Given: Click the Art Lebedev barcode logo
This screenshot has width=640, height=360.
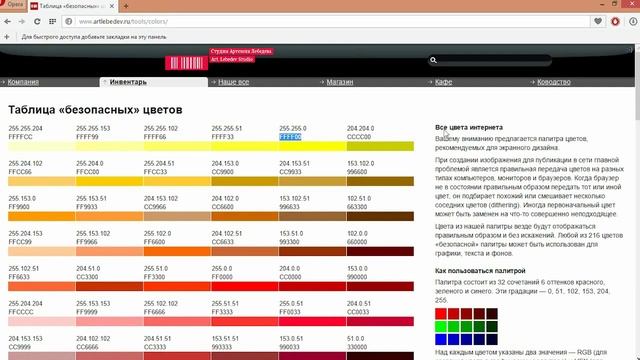Looking at the screenshot, I should 186,63.
